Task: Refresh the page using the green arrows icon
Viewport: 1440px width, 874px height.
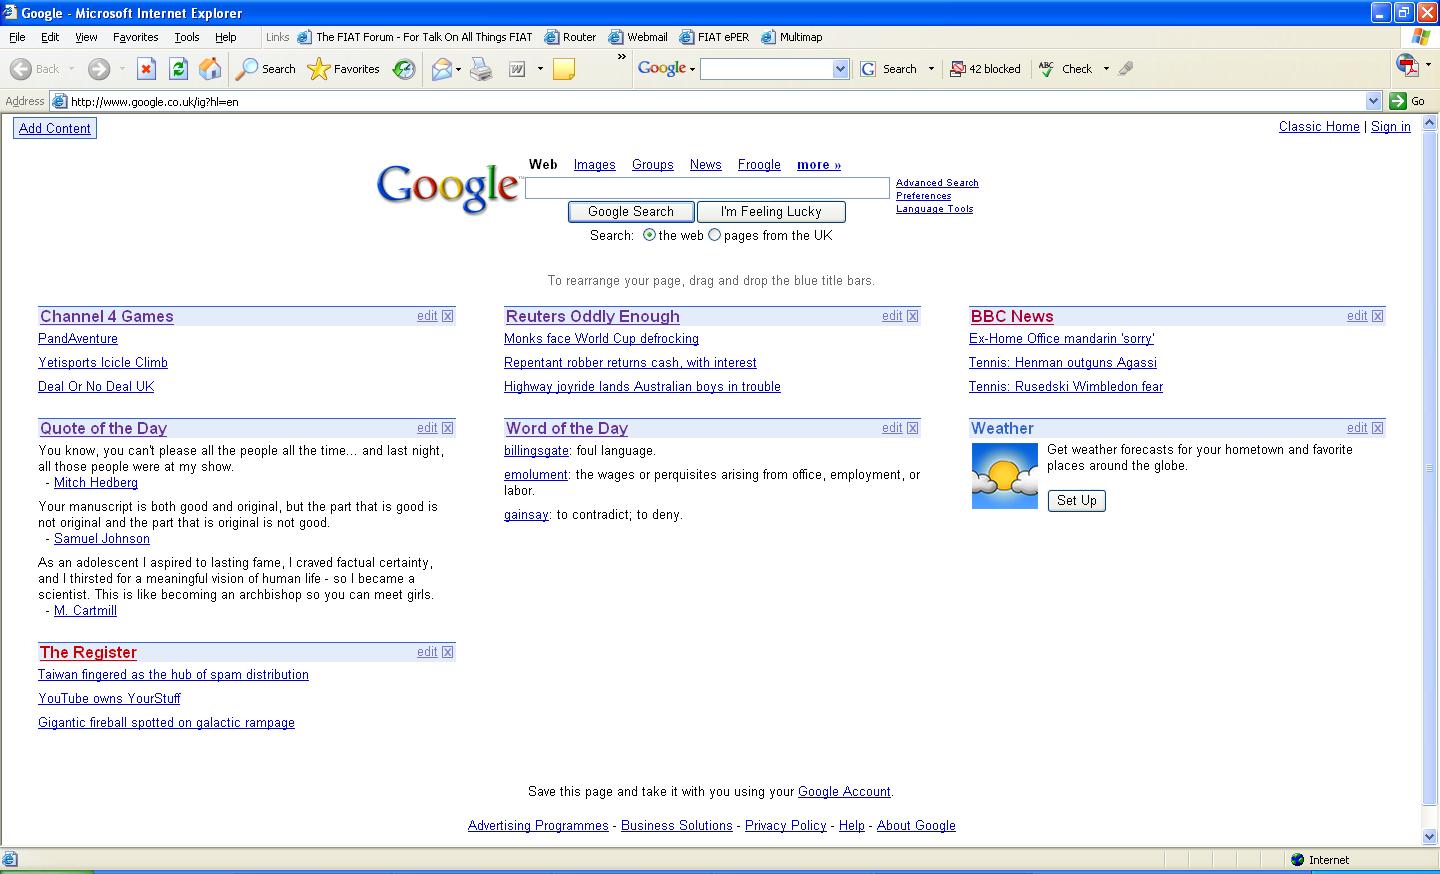Action: click(178, 69)
